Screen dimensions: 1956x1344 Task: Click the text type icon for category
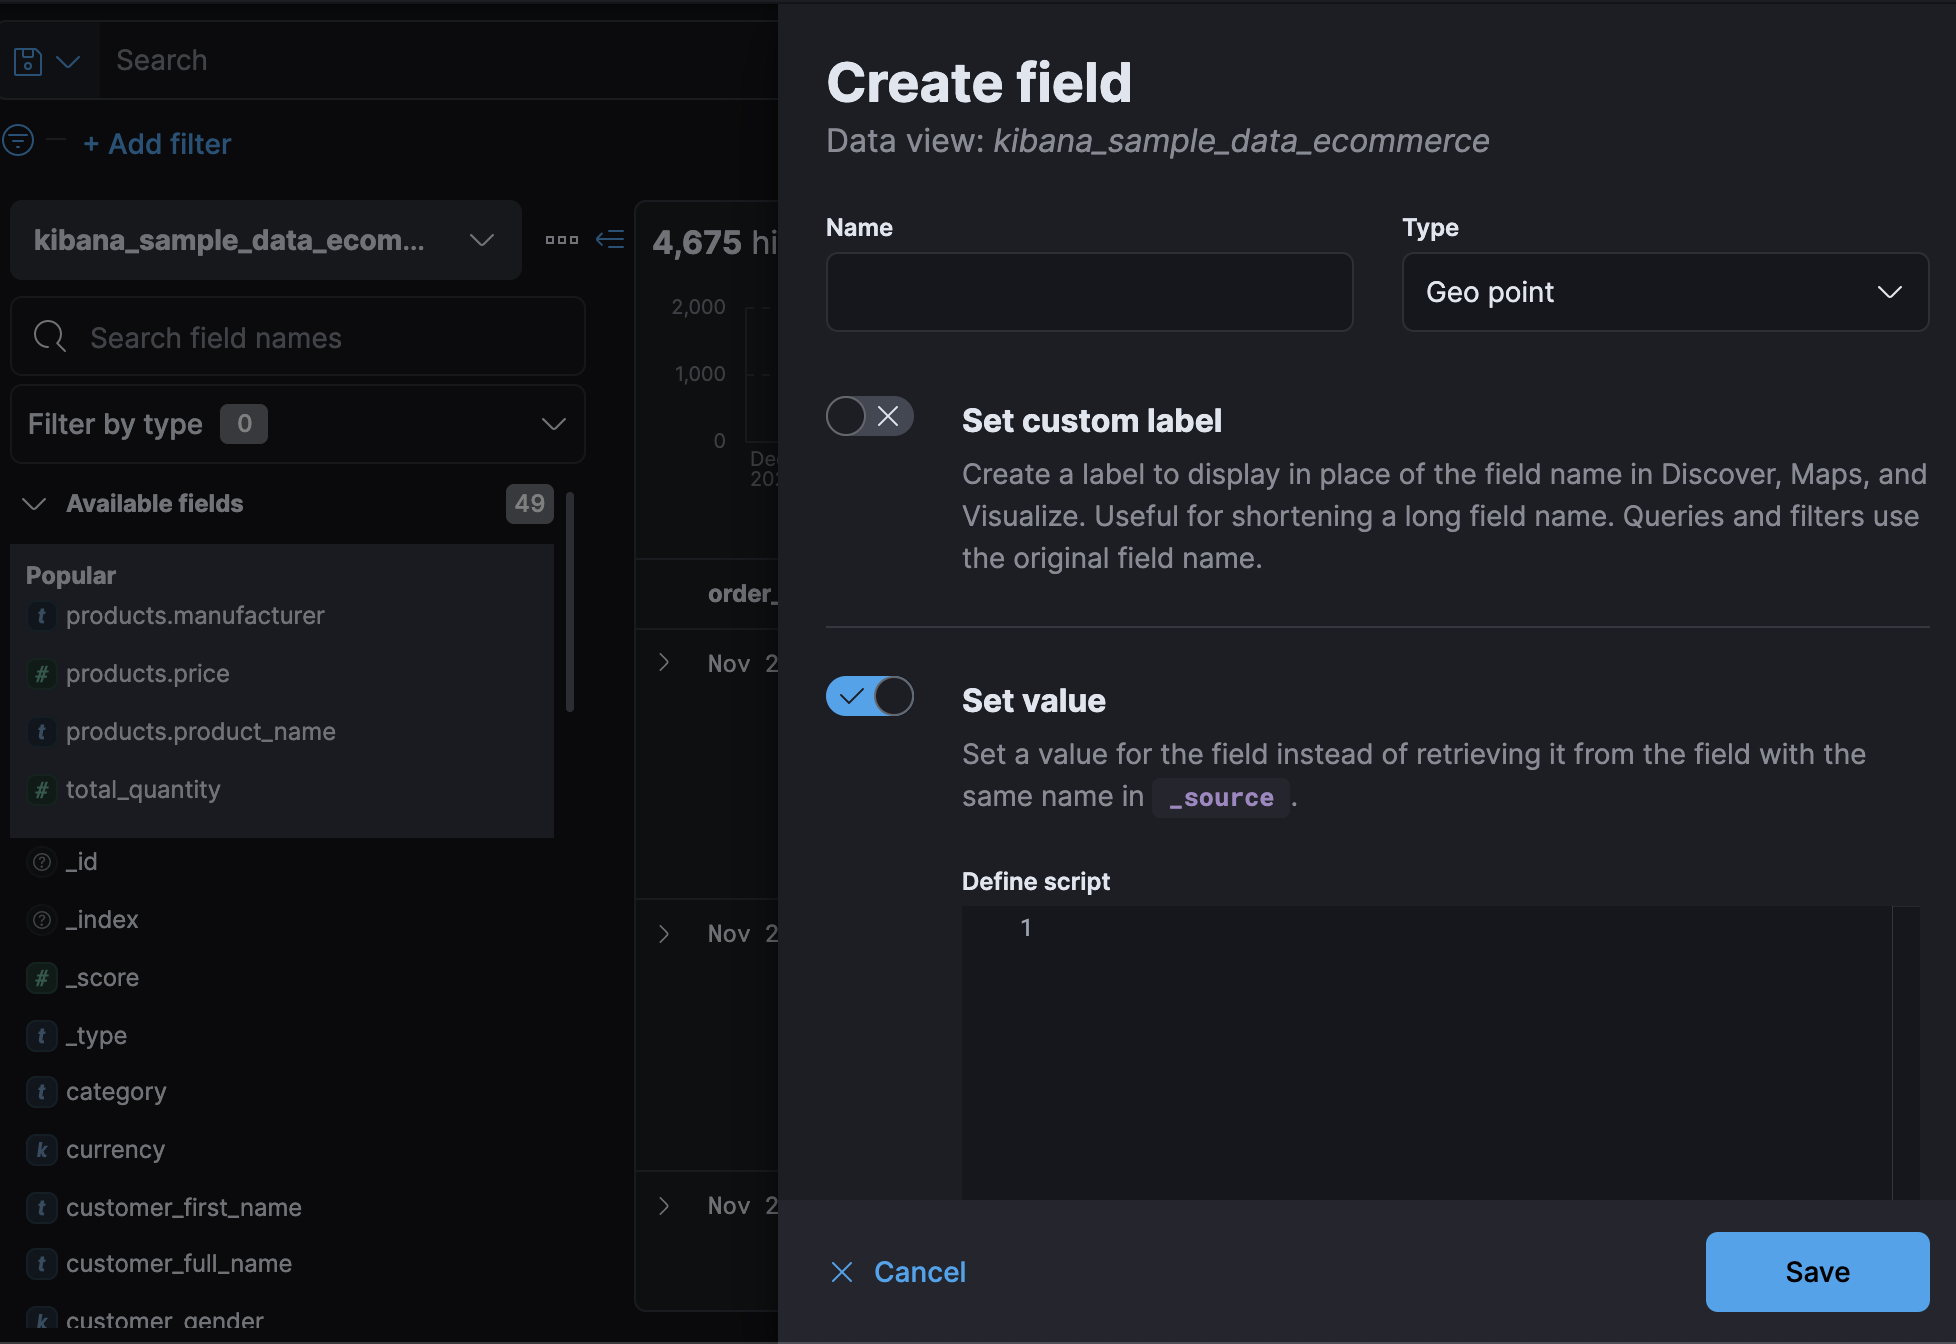click(x=41, y=1092)
